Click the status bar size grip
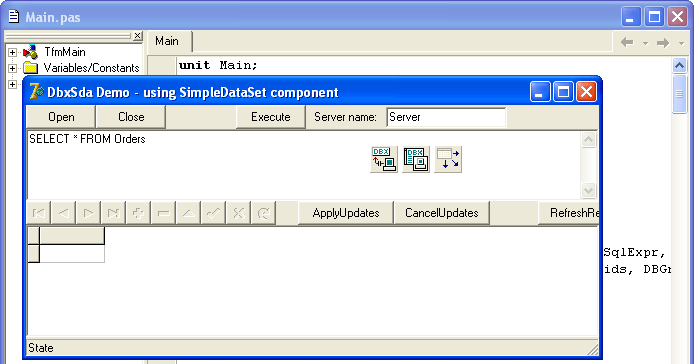 click(592, 349)
